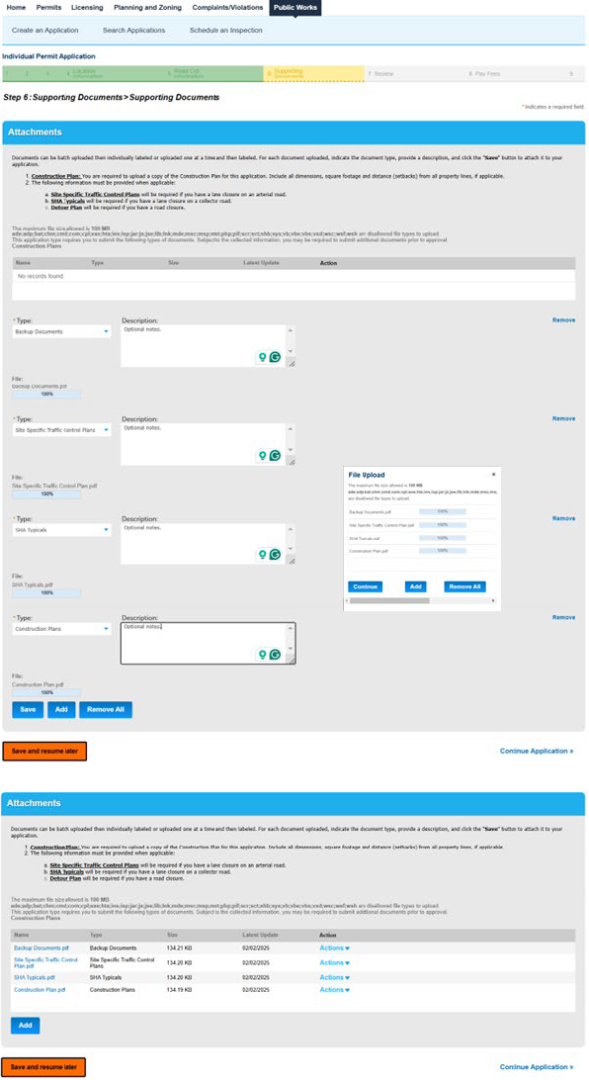This screenshot has width=589, height=1080.
Task: Select Schedule an Inspection menu item
Action: tap(226, 30)
